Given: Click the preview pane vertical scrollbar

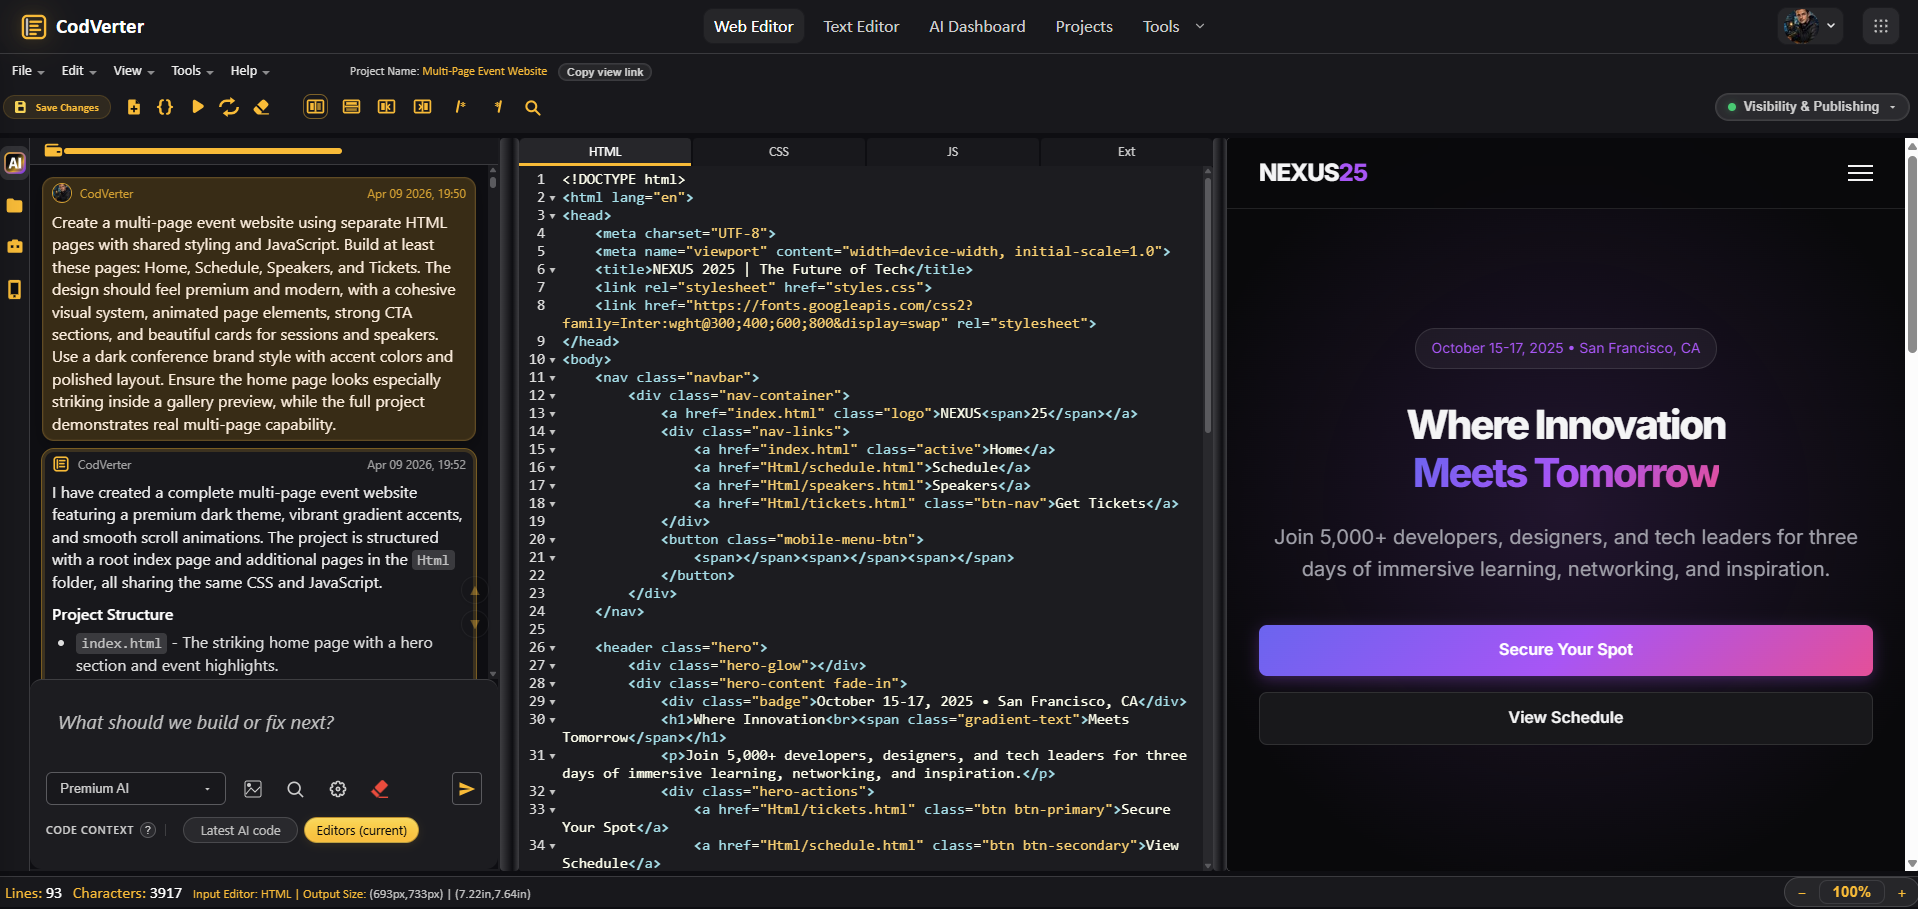Looking at the screenshot, I should pyautogui.click(x=1911, y=253).
